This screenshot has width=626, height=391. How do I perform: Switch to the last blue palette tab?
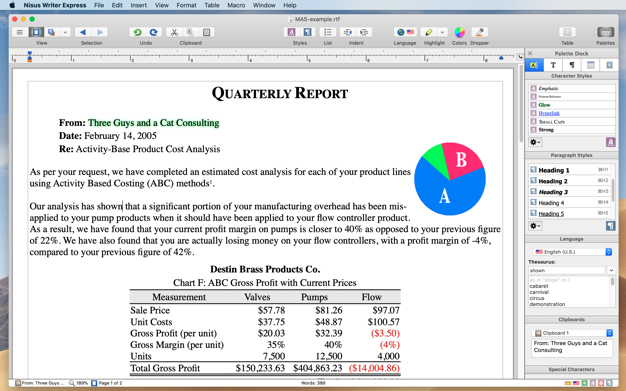[x=609, y=65]
